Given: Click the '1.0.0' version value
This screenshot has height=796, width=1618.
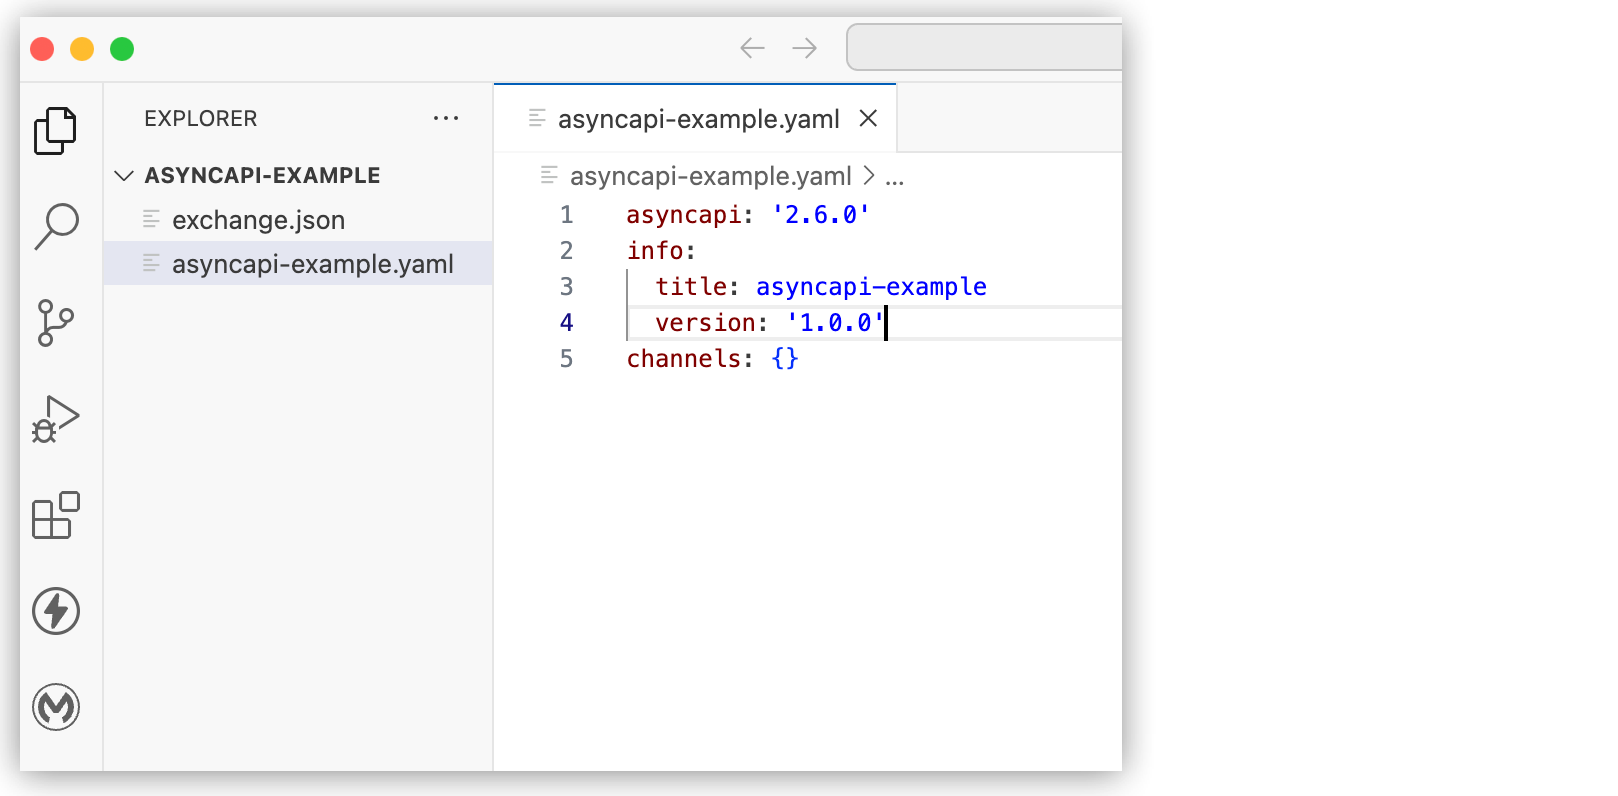Looking at the screenshot, I should point(836,323).
